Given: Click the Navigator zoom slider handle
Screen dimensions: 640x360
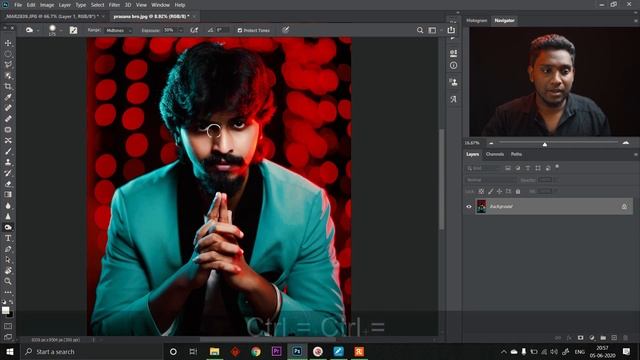Looking at the screenshot, I should (x=544, y=144).
